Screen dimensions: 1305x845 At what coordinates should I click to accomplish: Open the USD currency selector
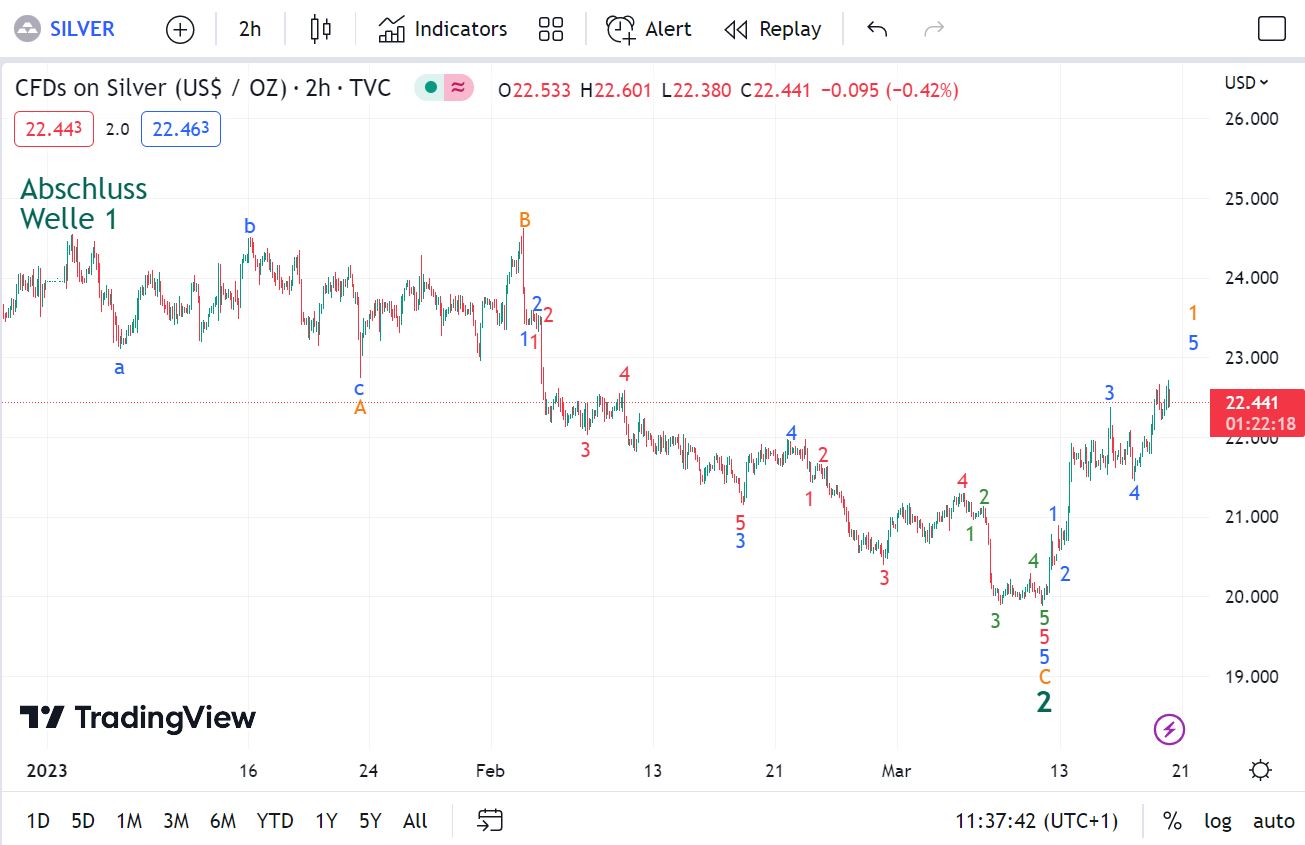click(1247, 83)
